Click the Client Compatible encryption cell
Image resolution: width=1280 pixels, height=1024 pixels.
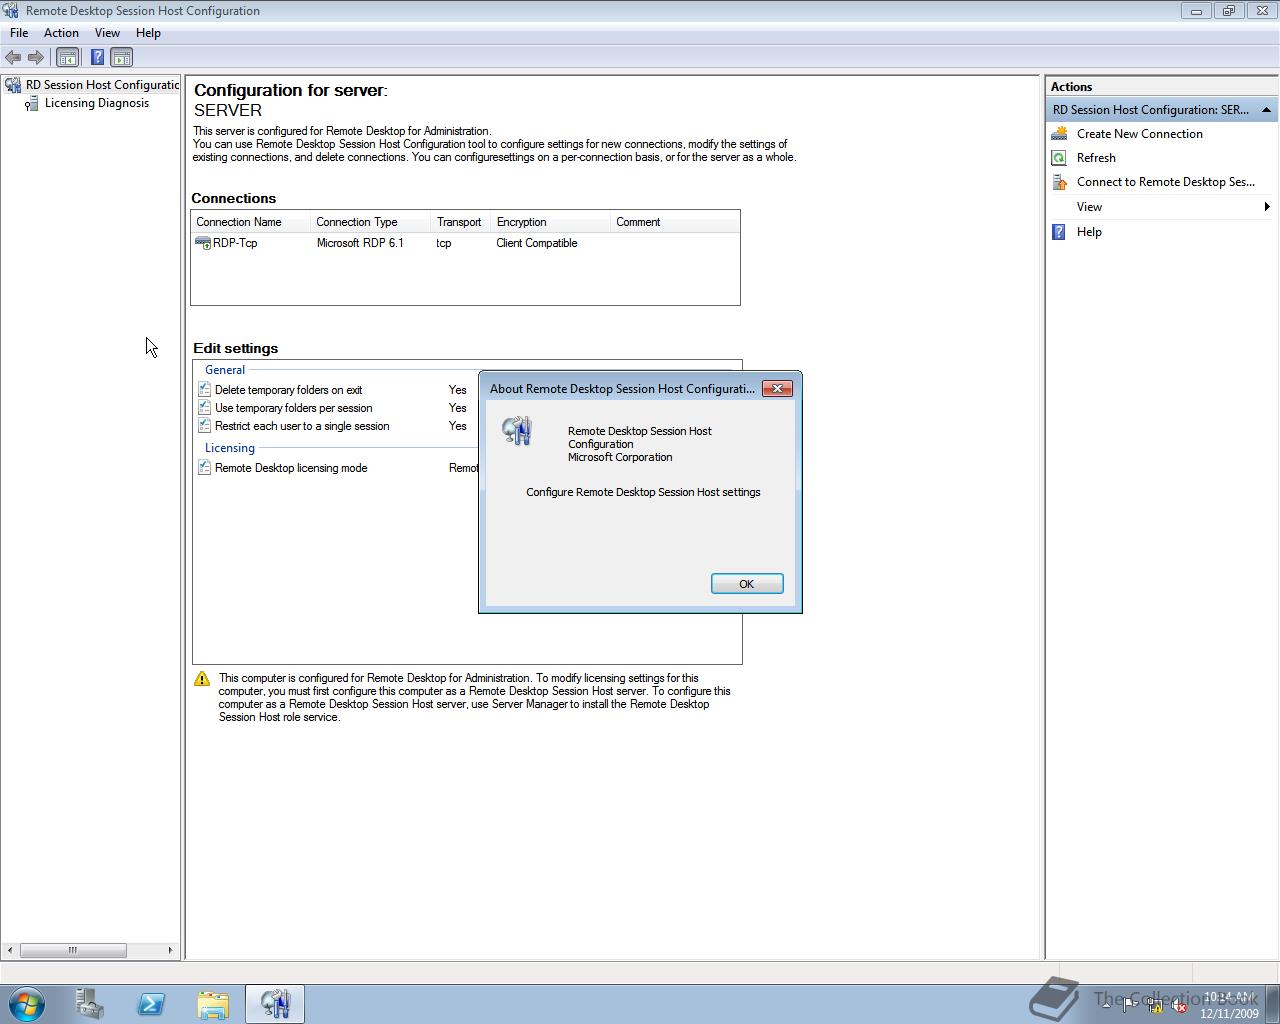coord(537,243)
